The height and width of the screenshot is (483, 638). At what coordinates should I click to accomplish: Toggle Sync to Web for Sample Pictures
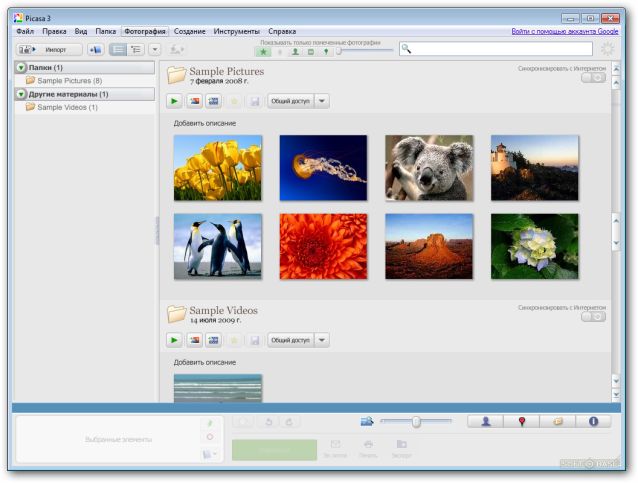pos(593,78)
